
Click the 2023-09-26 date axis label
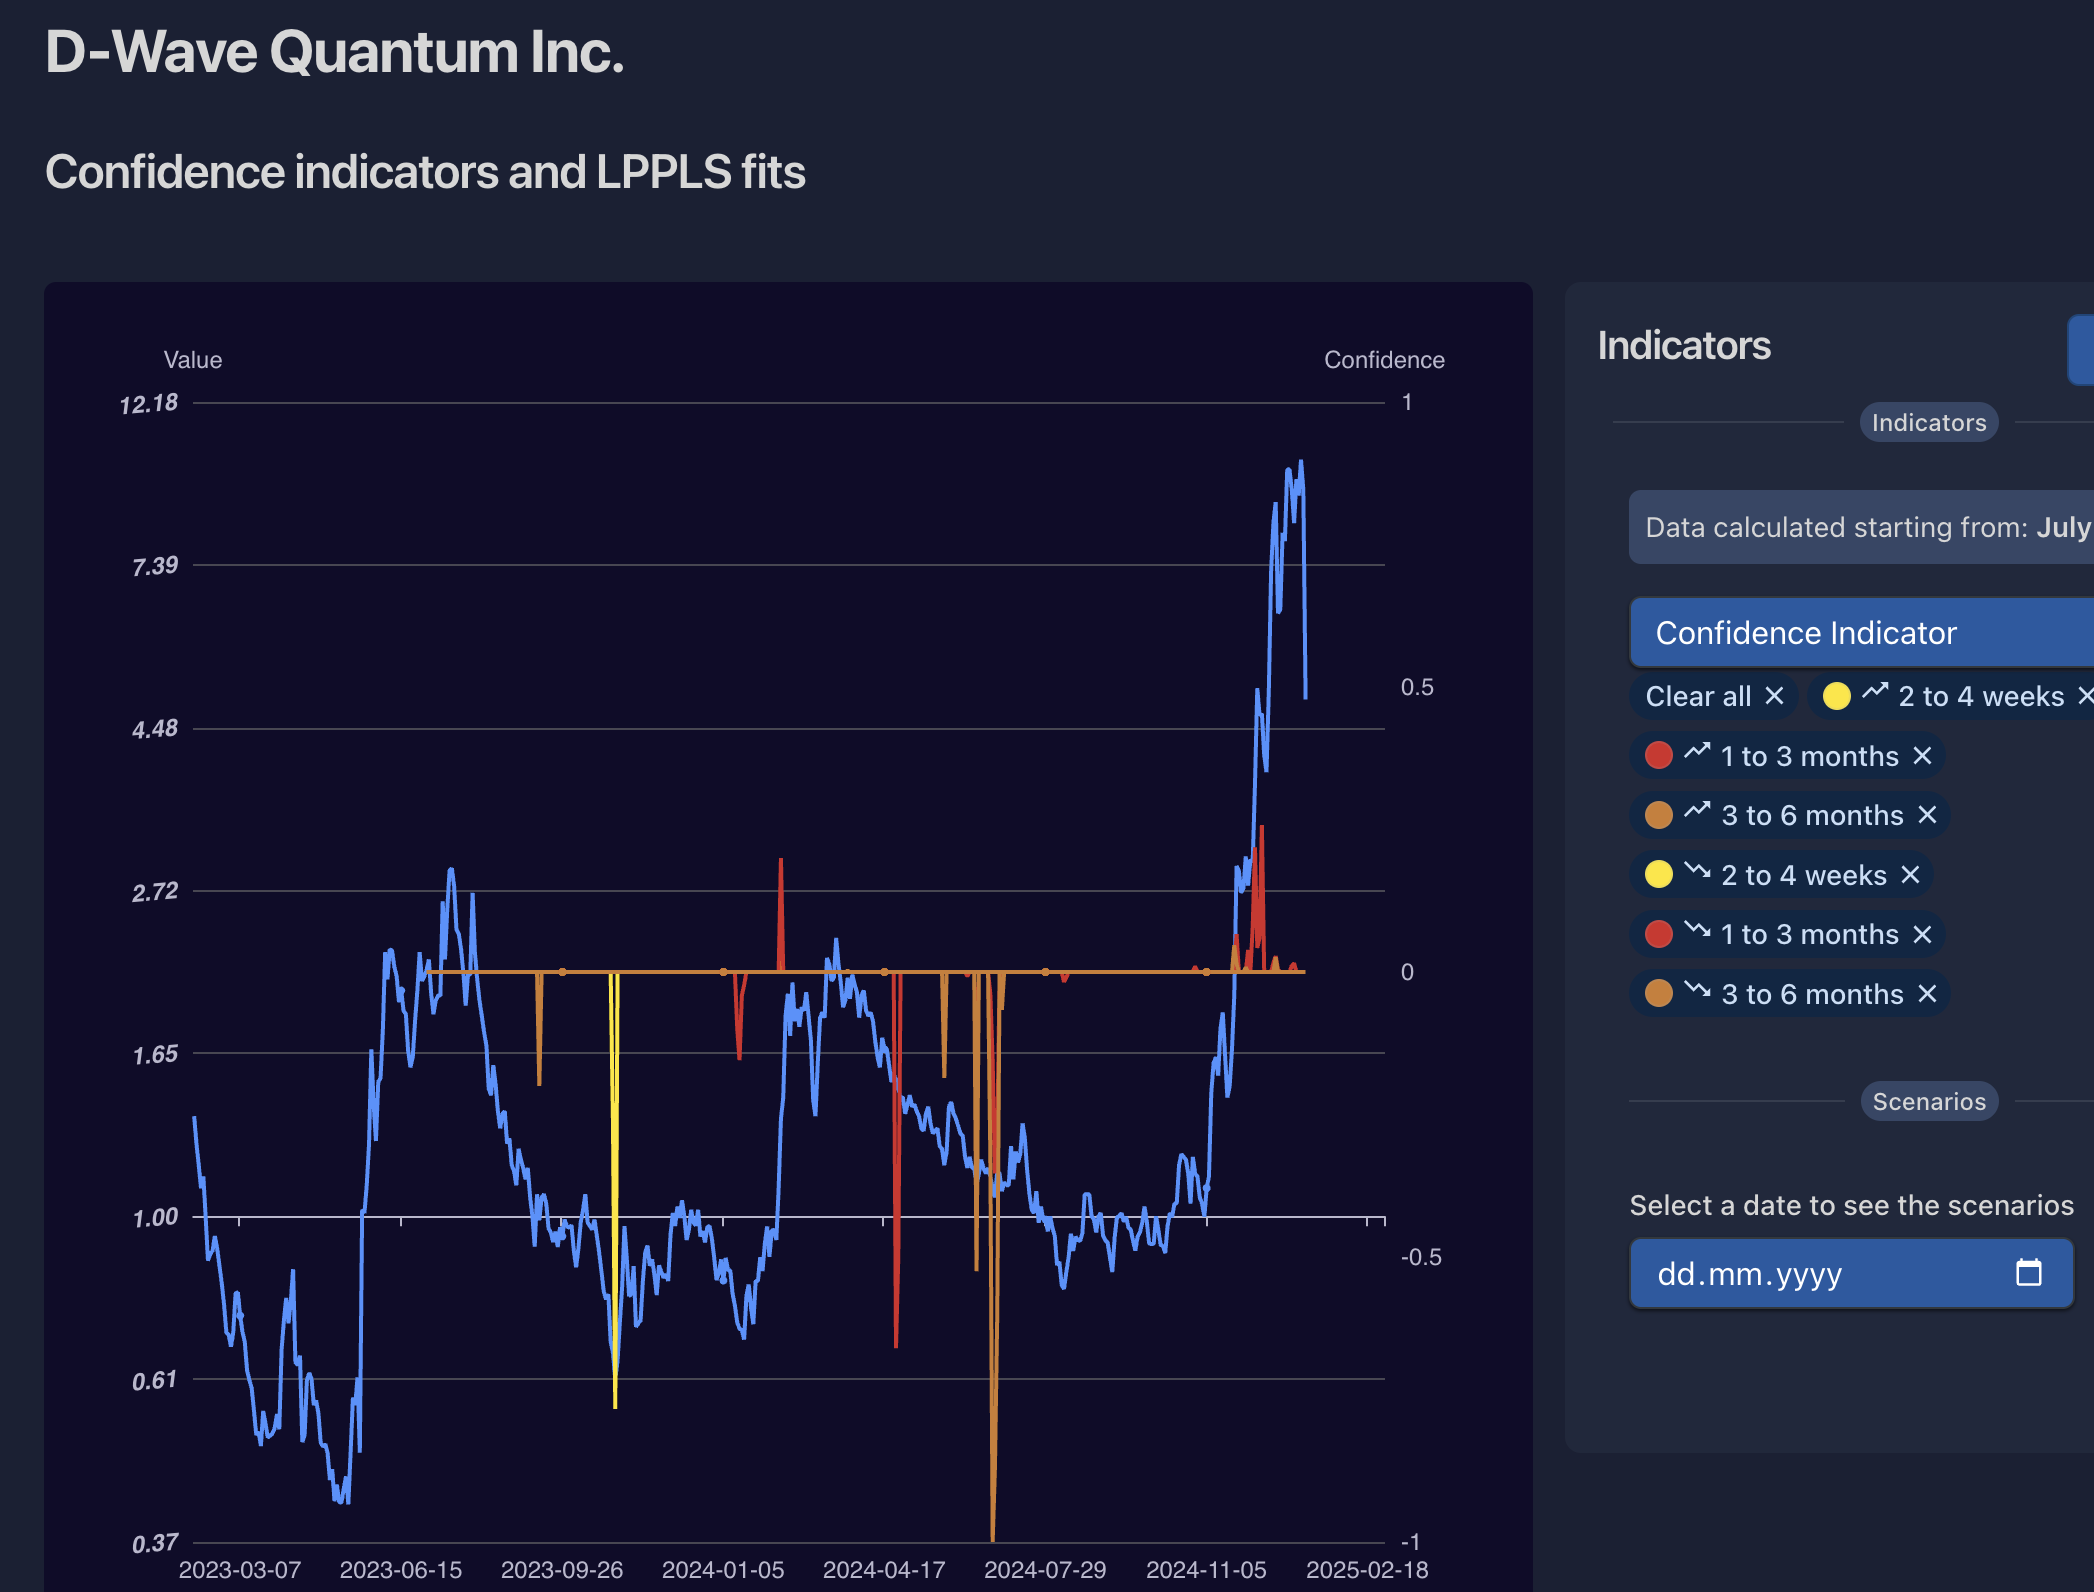[562, 1570]
